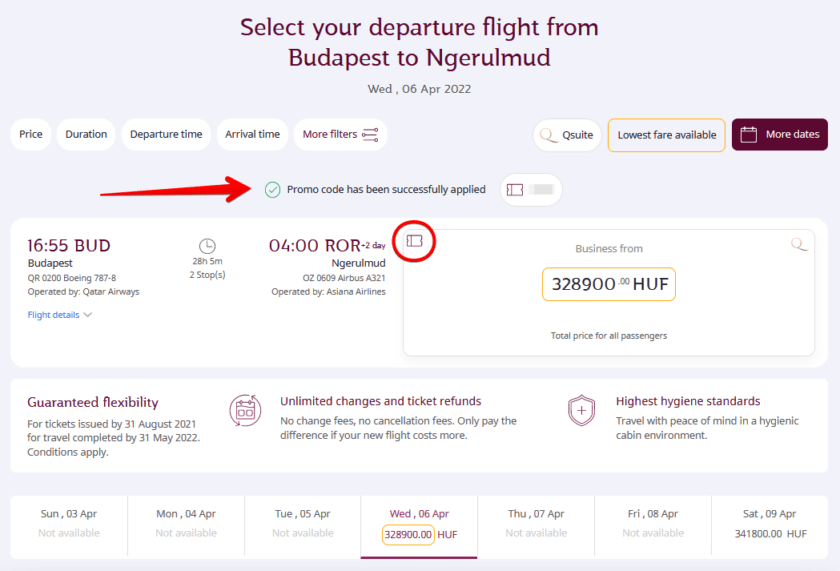Toggle the Lowest fare available filter
Screen dimensions: 840x571
pyautogui.click(x=666, y=135)
